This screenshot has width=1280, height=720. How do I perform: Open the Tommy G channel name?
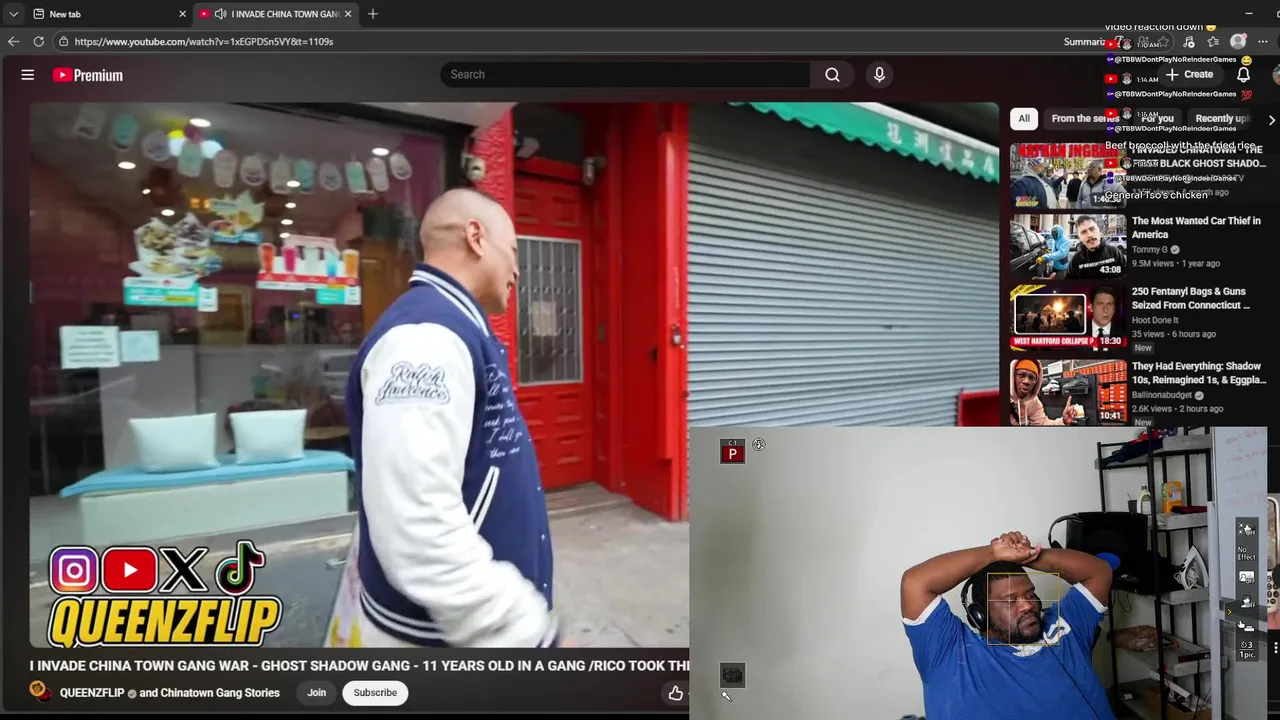click(x=1150, y=250)
